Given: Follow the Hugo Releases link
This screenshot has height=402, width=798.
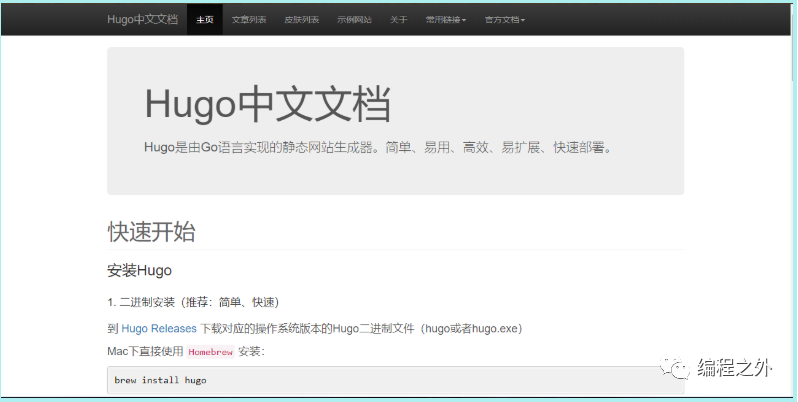Looking at the screenshot, I should tap(159, 329).
